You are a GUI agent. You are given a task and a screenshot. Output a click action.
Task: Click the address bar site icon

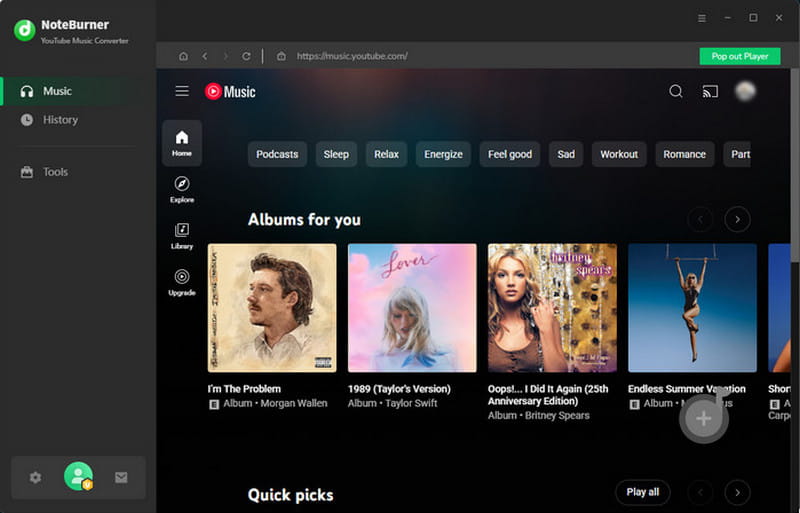281,56
